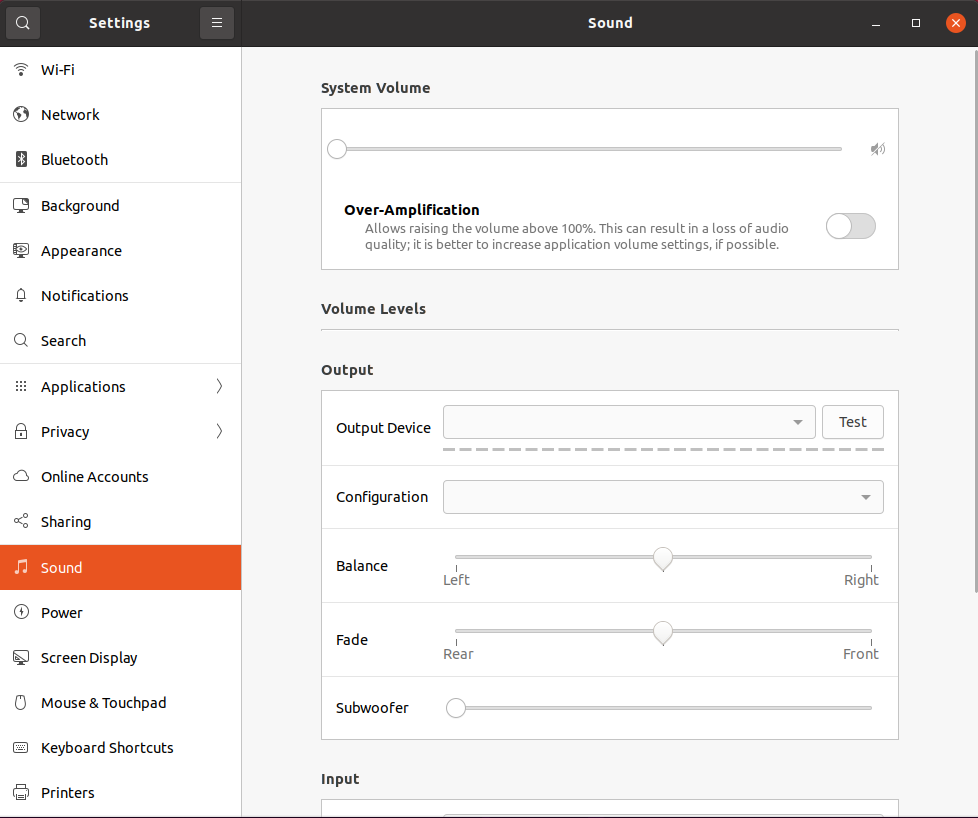Click the Test button for output
This screenshot has height=818, width=978.
853,422
